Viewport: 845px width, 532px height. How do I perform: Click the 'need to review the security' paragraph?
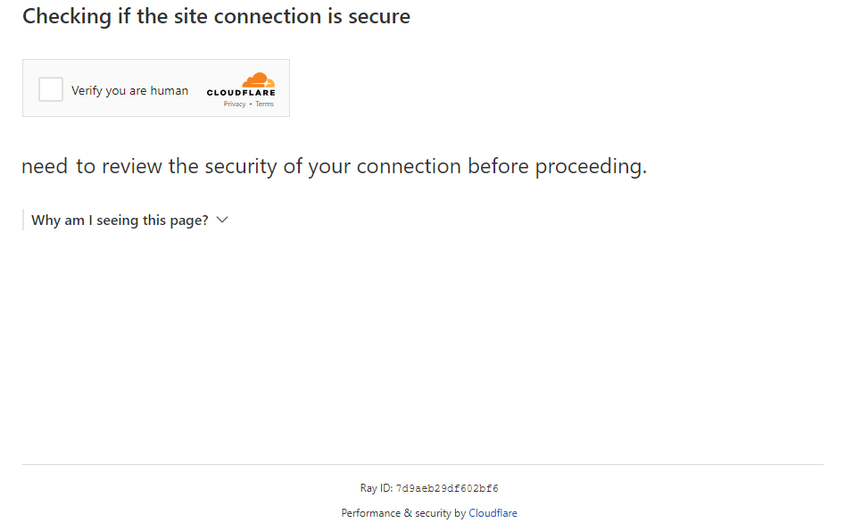(250, 166)
